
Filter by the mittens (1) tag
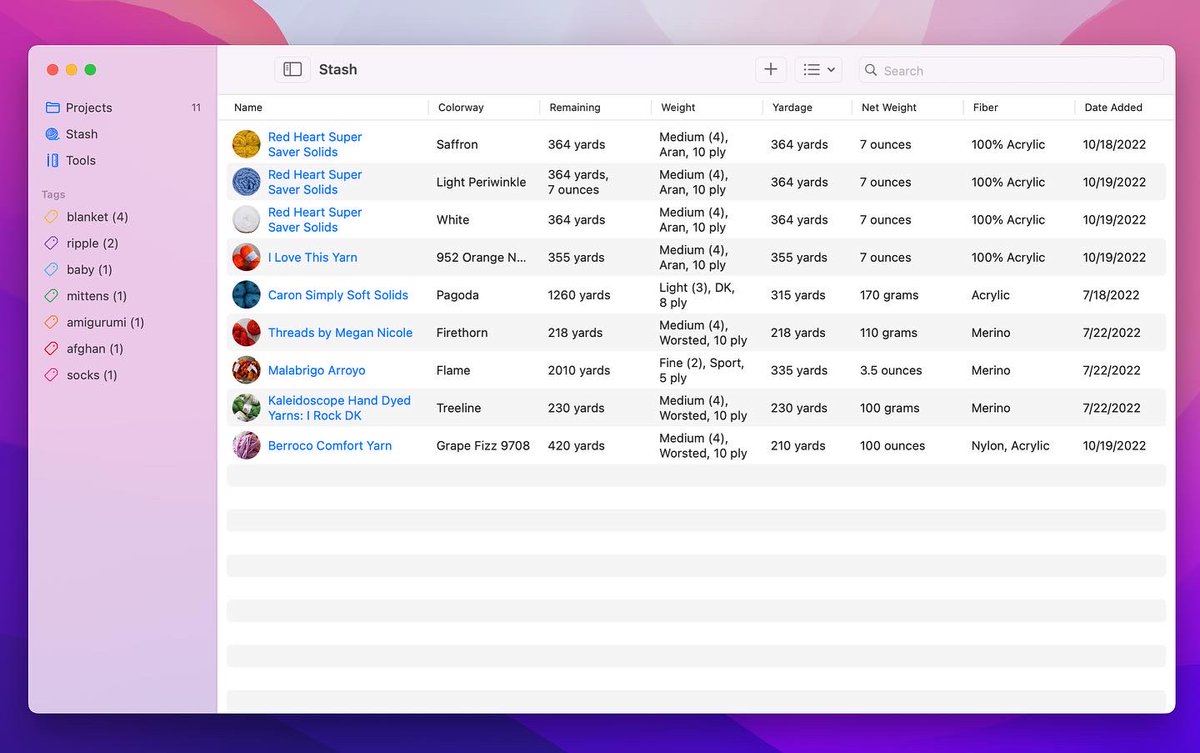(97, 296)
